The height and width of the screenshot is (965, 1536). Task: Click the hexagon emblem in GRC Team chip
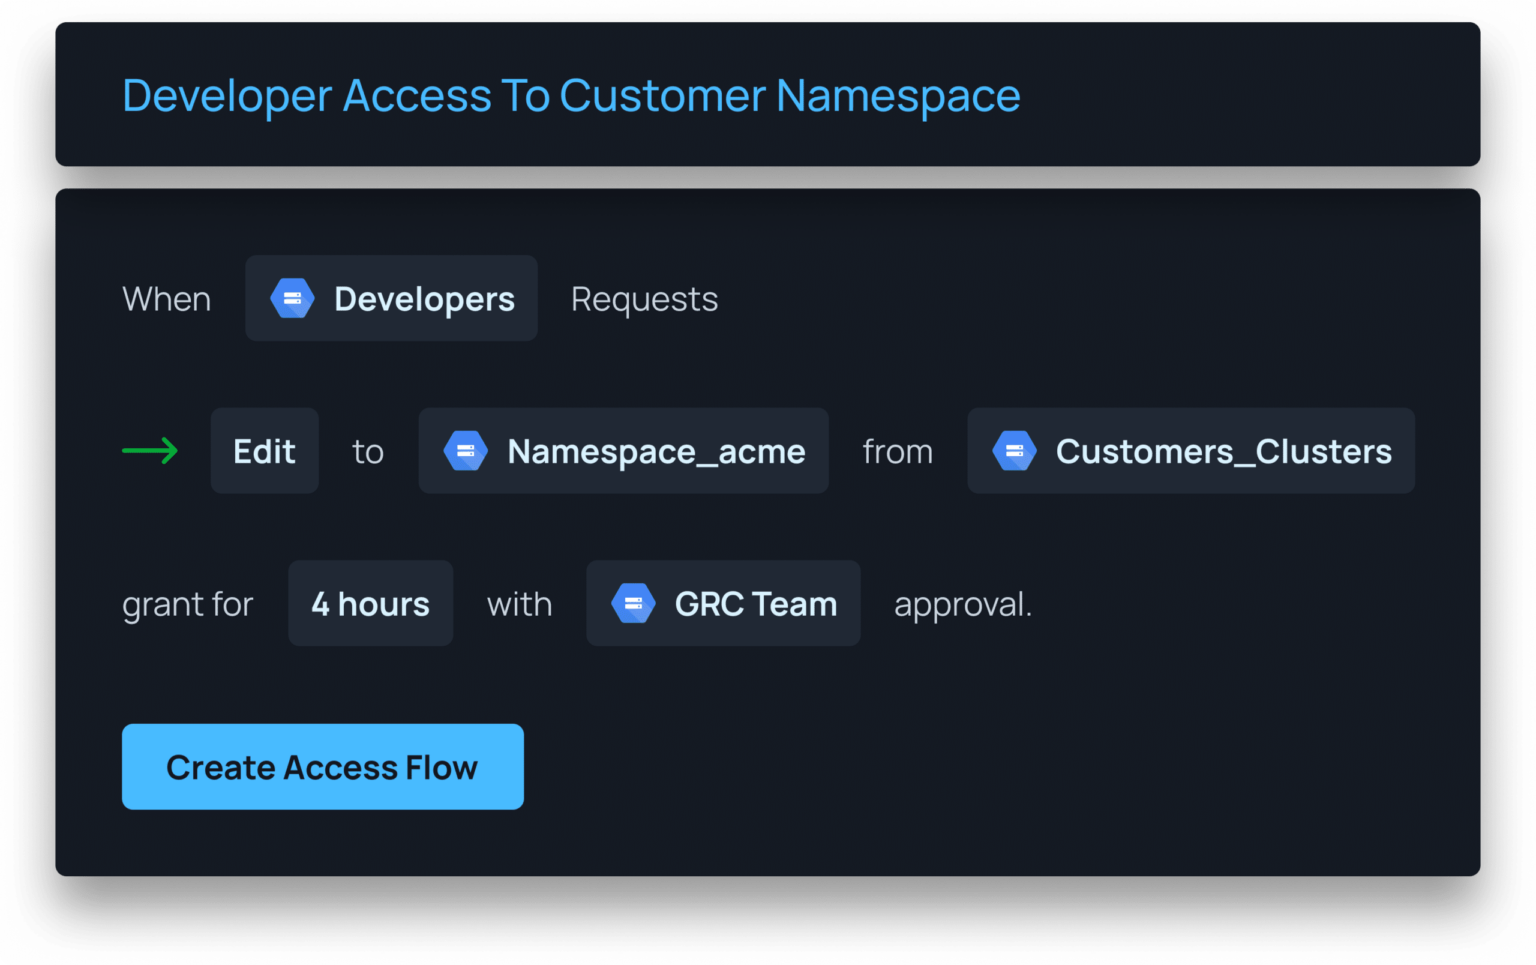click(x=633, y=603)
